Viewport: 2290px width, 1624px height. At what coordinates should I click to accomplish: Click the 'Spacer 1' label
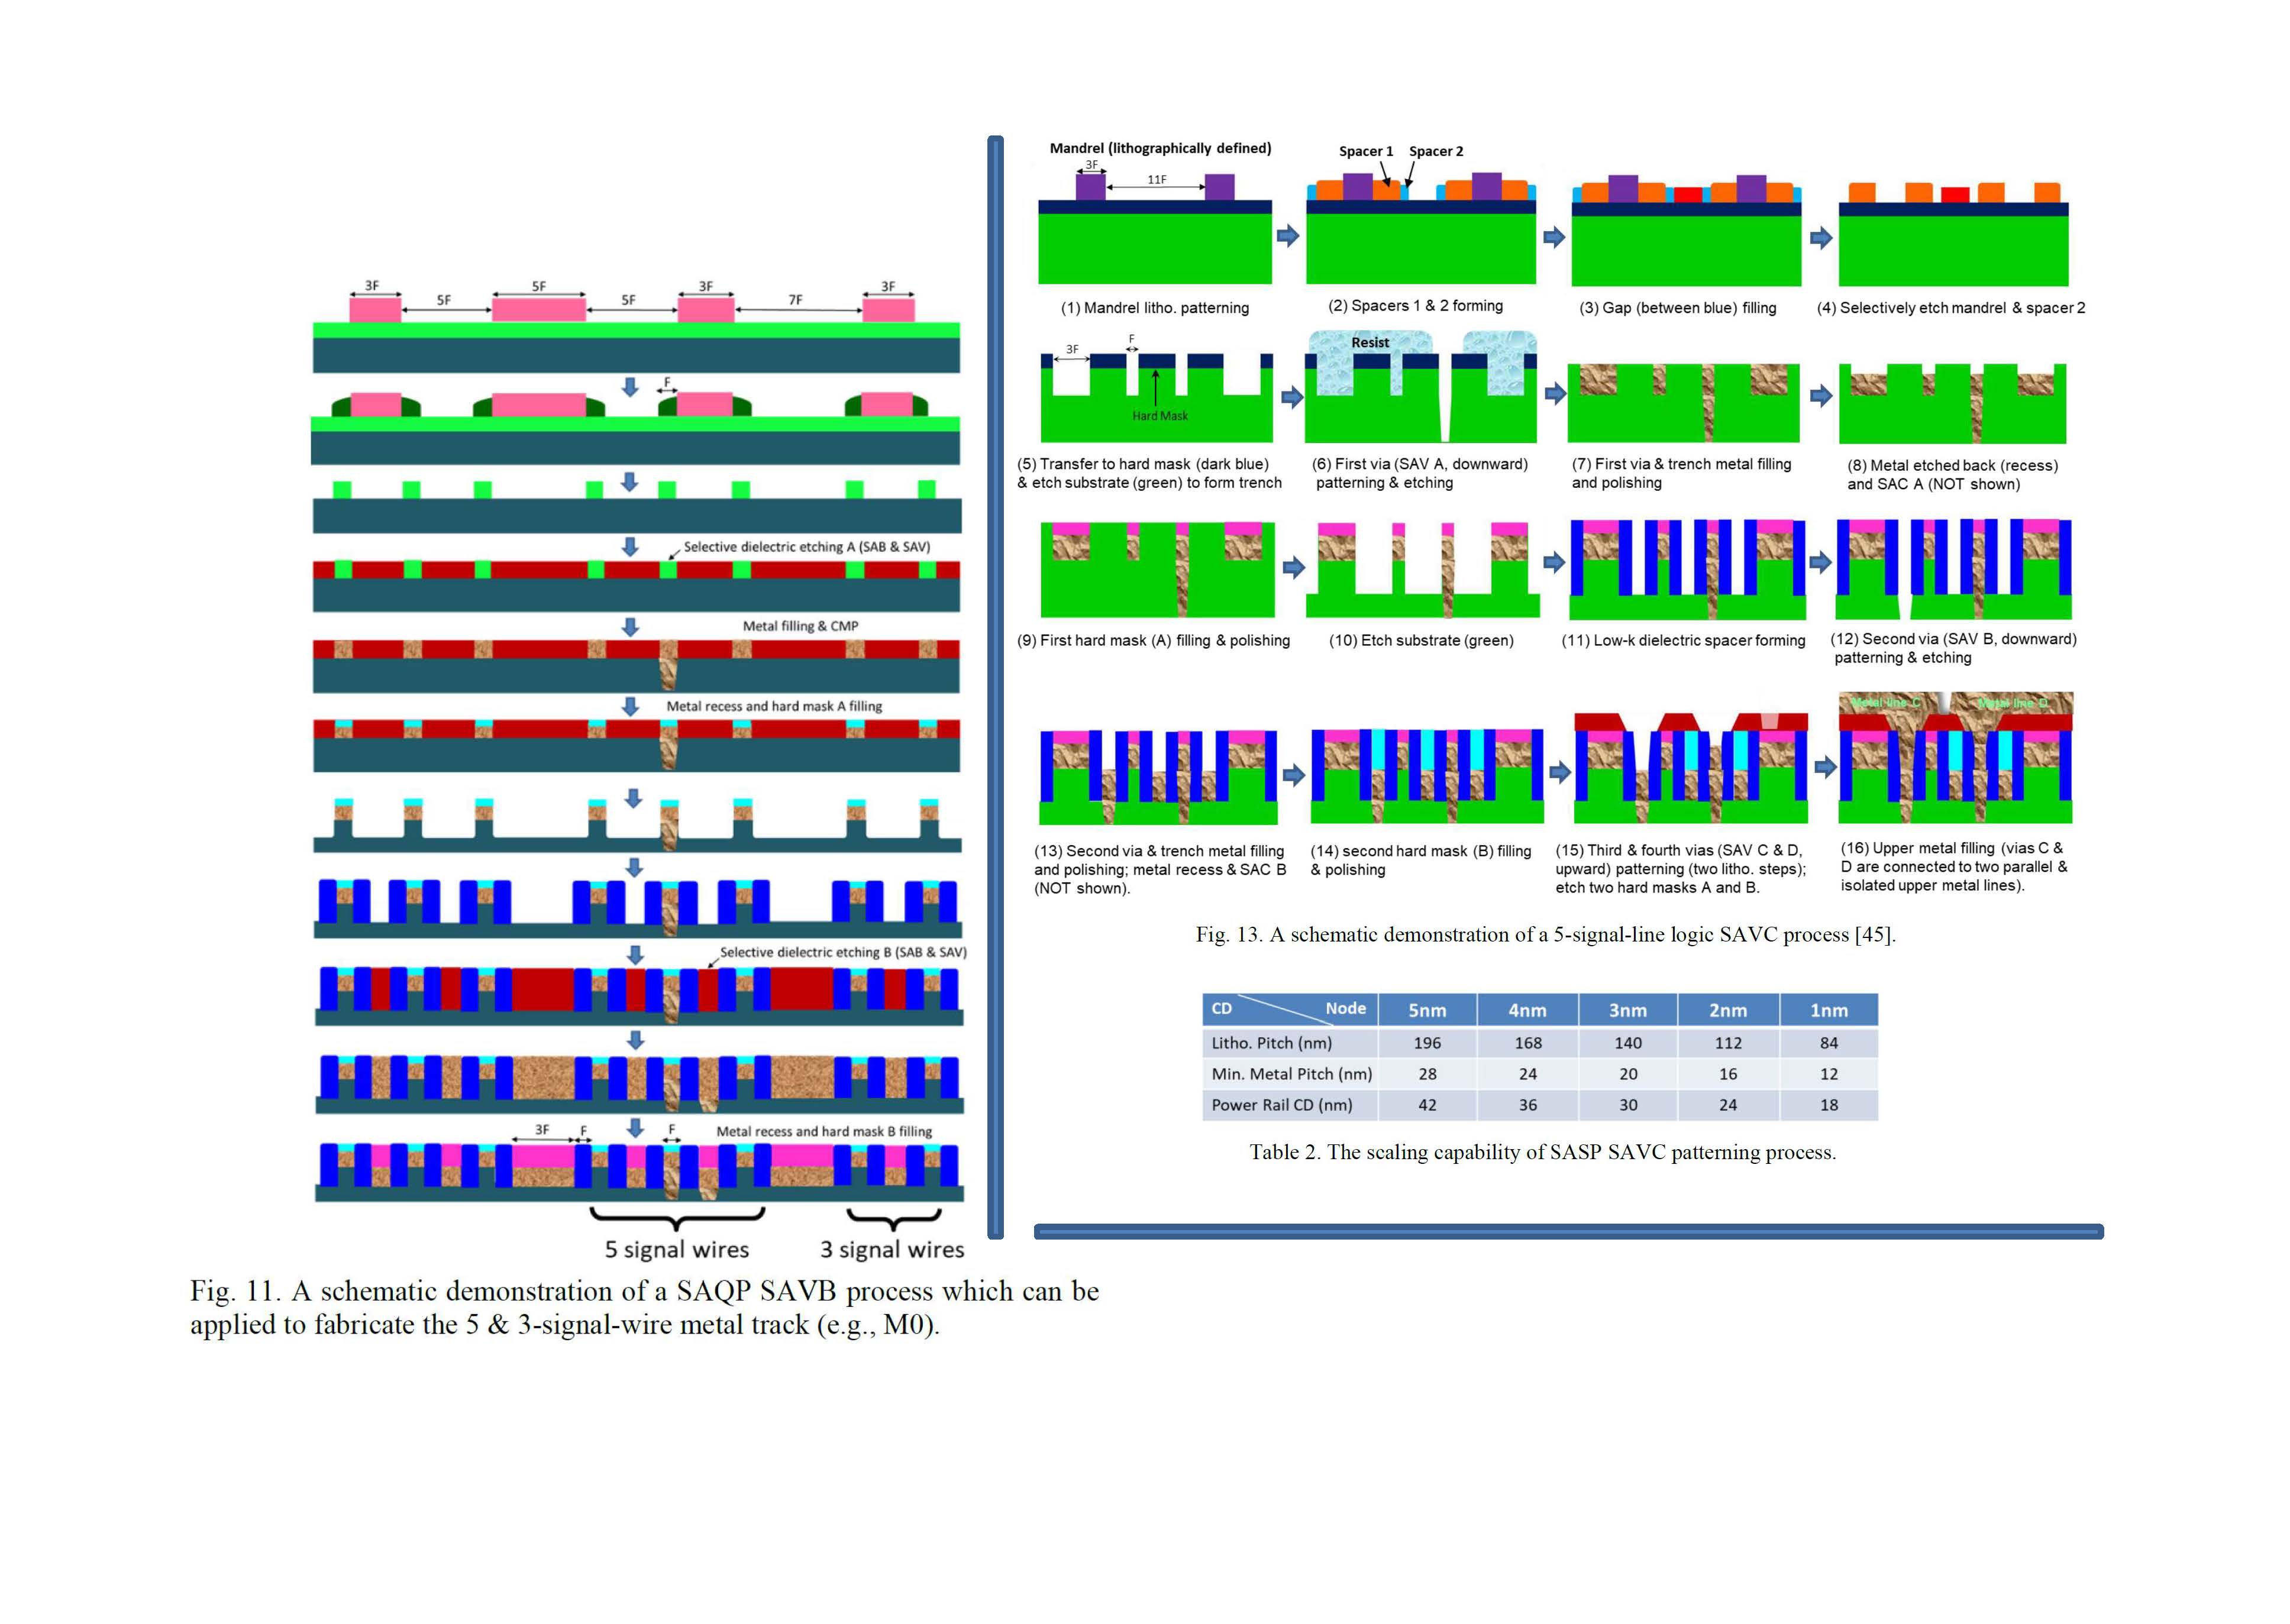pos(1366,151)
